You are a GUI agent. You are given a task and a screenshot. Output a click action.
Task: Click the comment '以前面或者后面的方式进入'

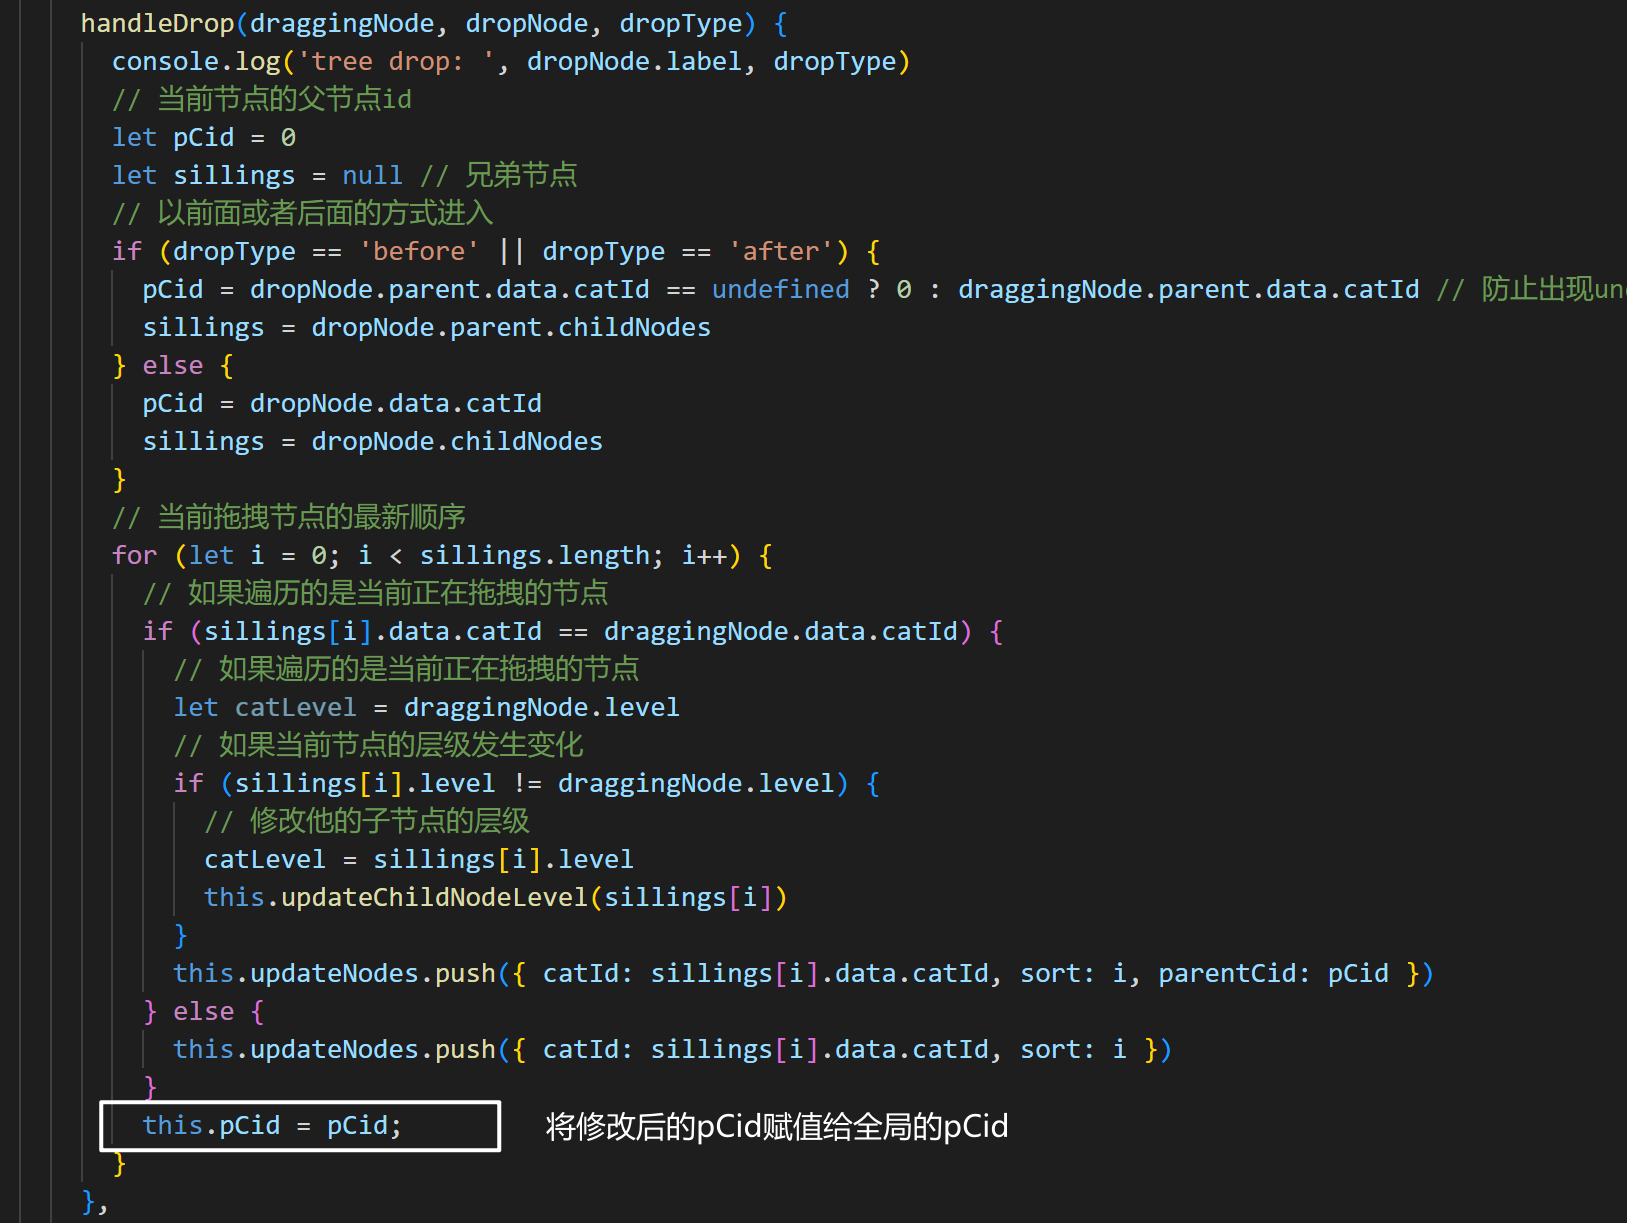303,213
